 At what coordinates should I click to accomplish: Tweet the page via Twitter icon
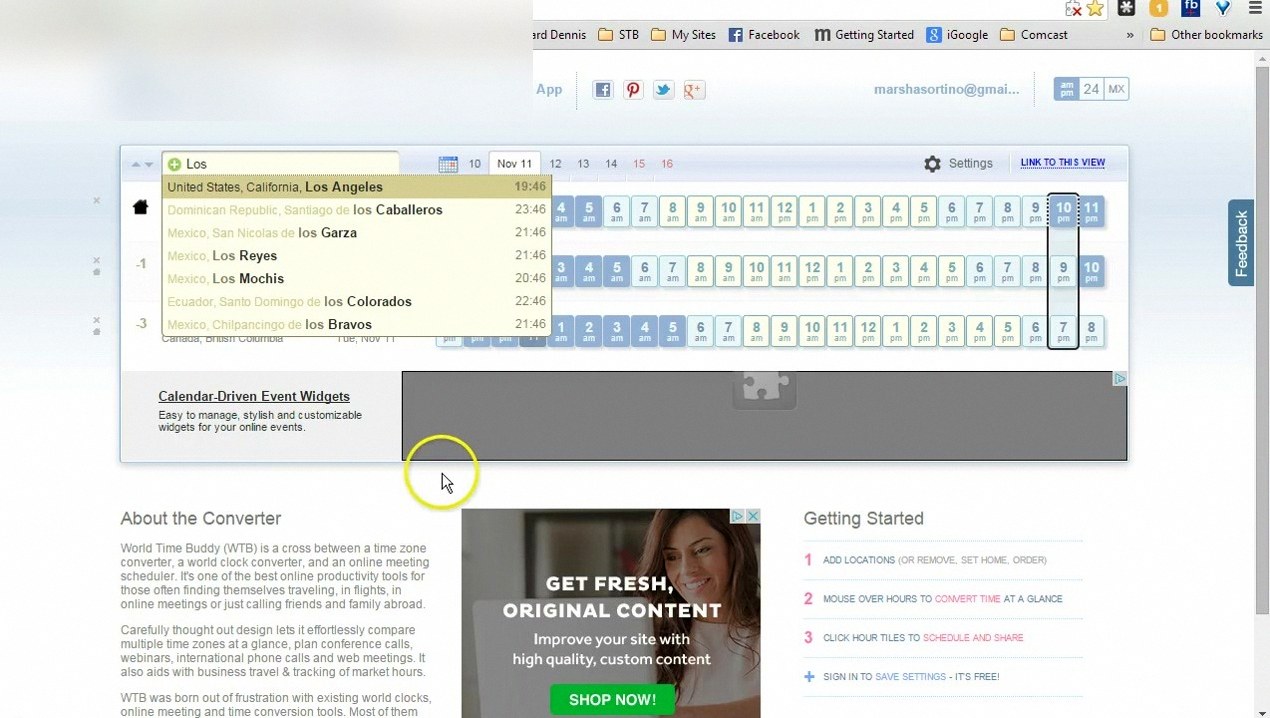pos(663,90)
